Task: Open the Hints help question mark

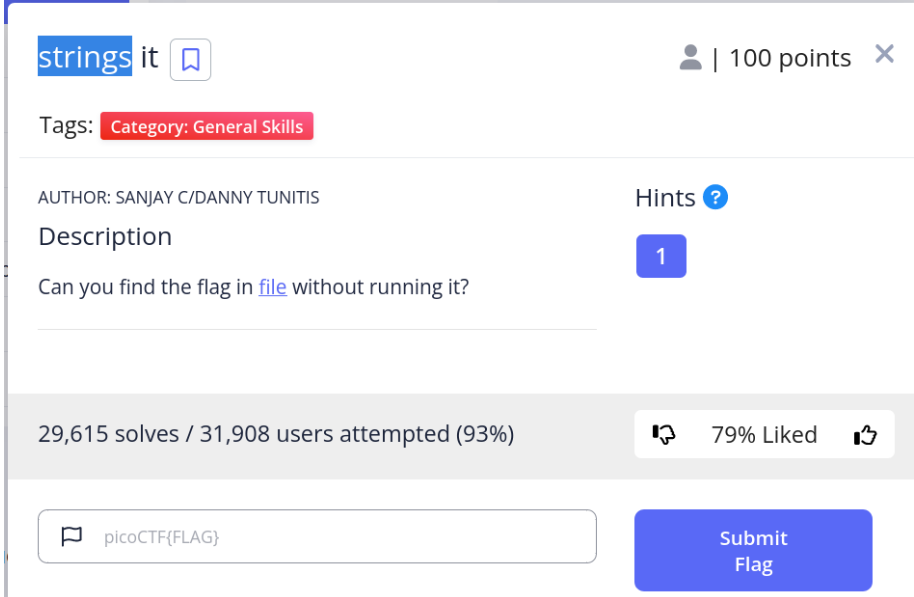Action: 715,197
